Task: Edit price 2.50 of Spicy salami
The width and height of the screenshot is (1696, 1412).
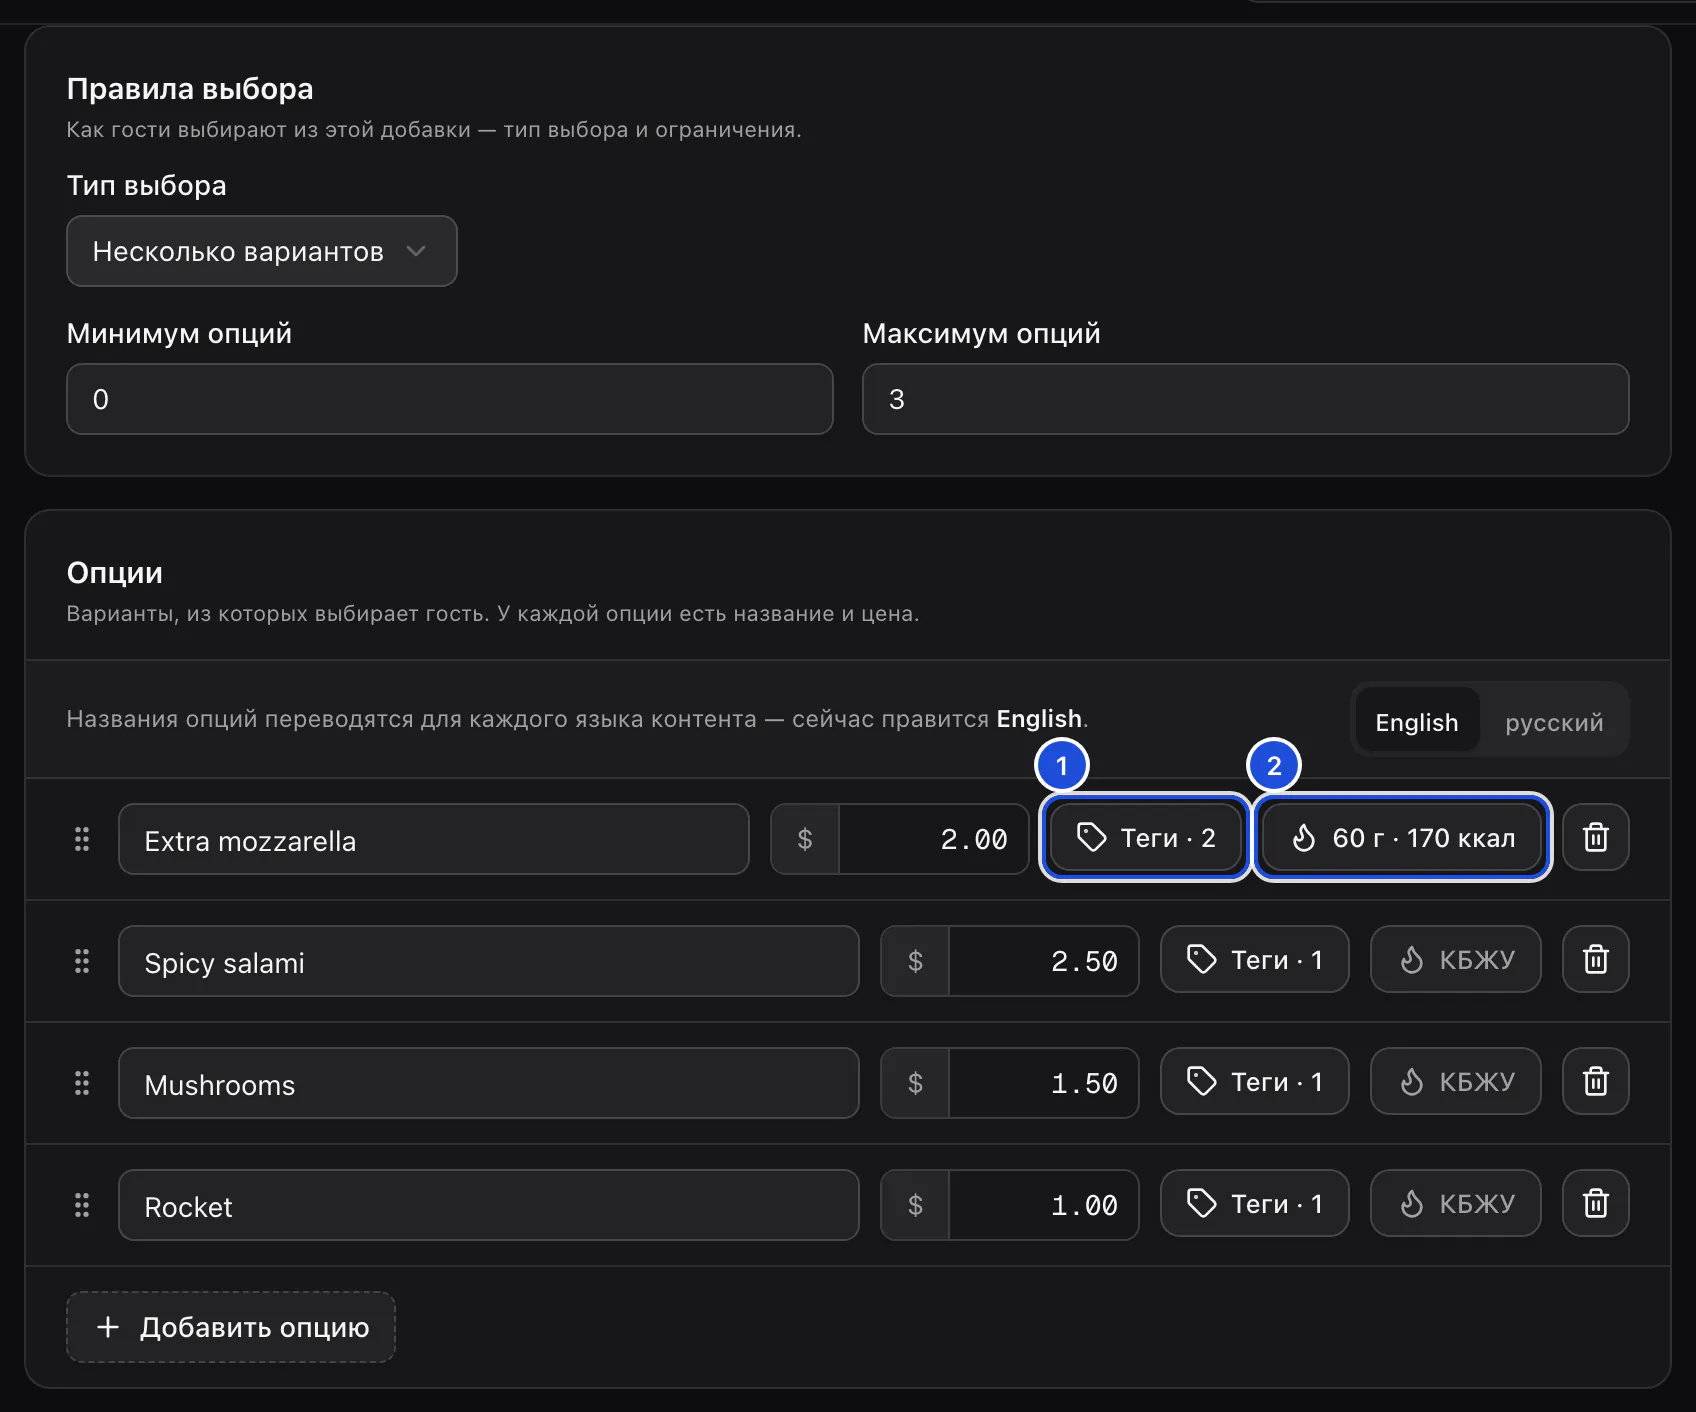Action: (x=1044, y=961)
